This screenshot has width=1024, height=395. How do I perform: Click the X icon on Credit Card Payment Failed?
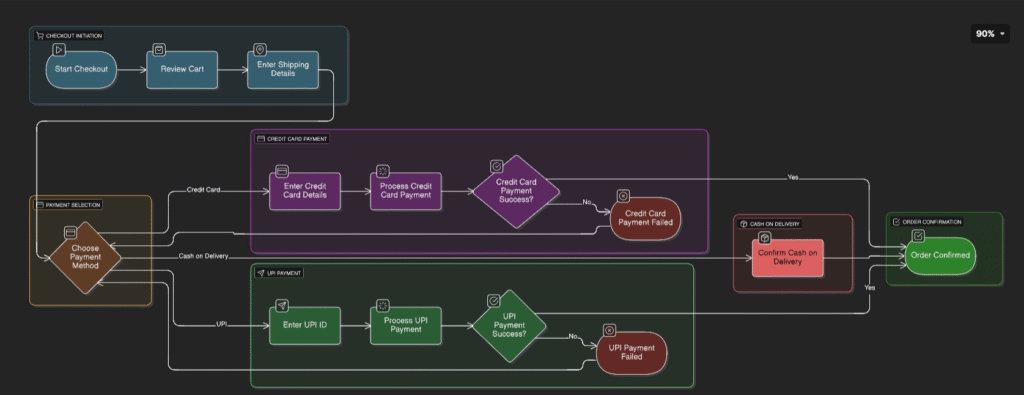coord(623,195)
